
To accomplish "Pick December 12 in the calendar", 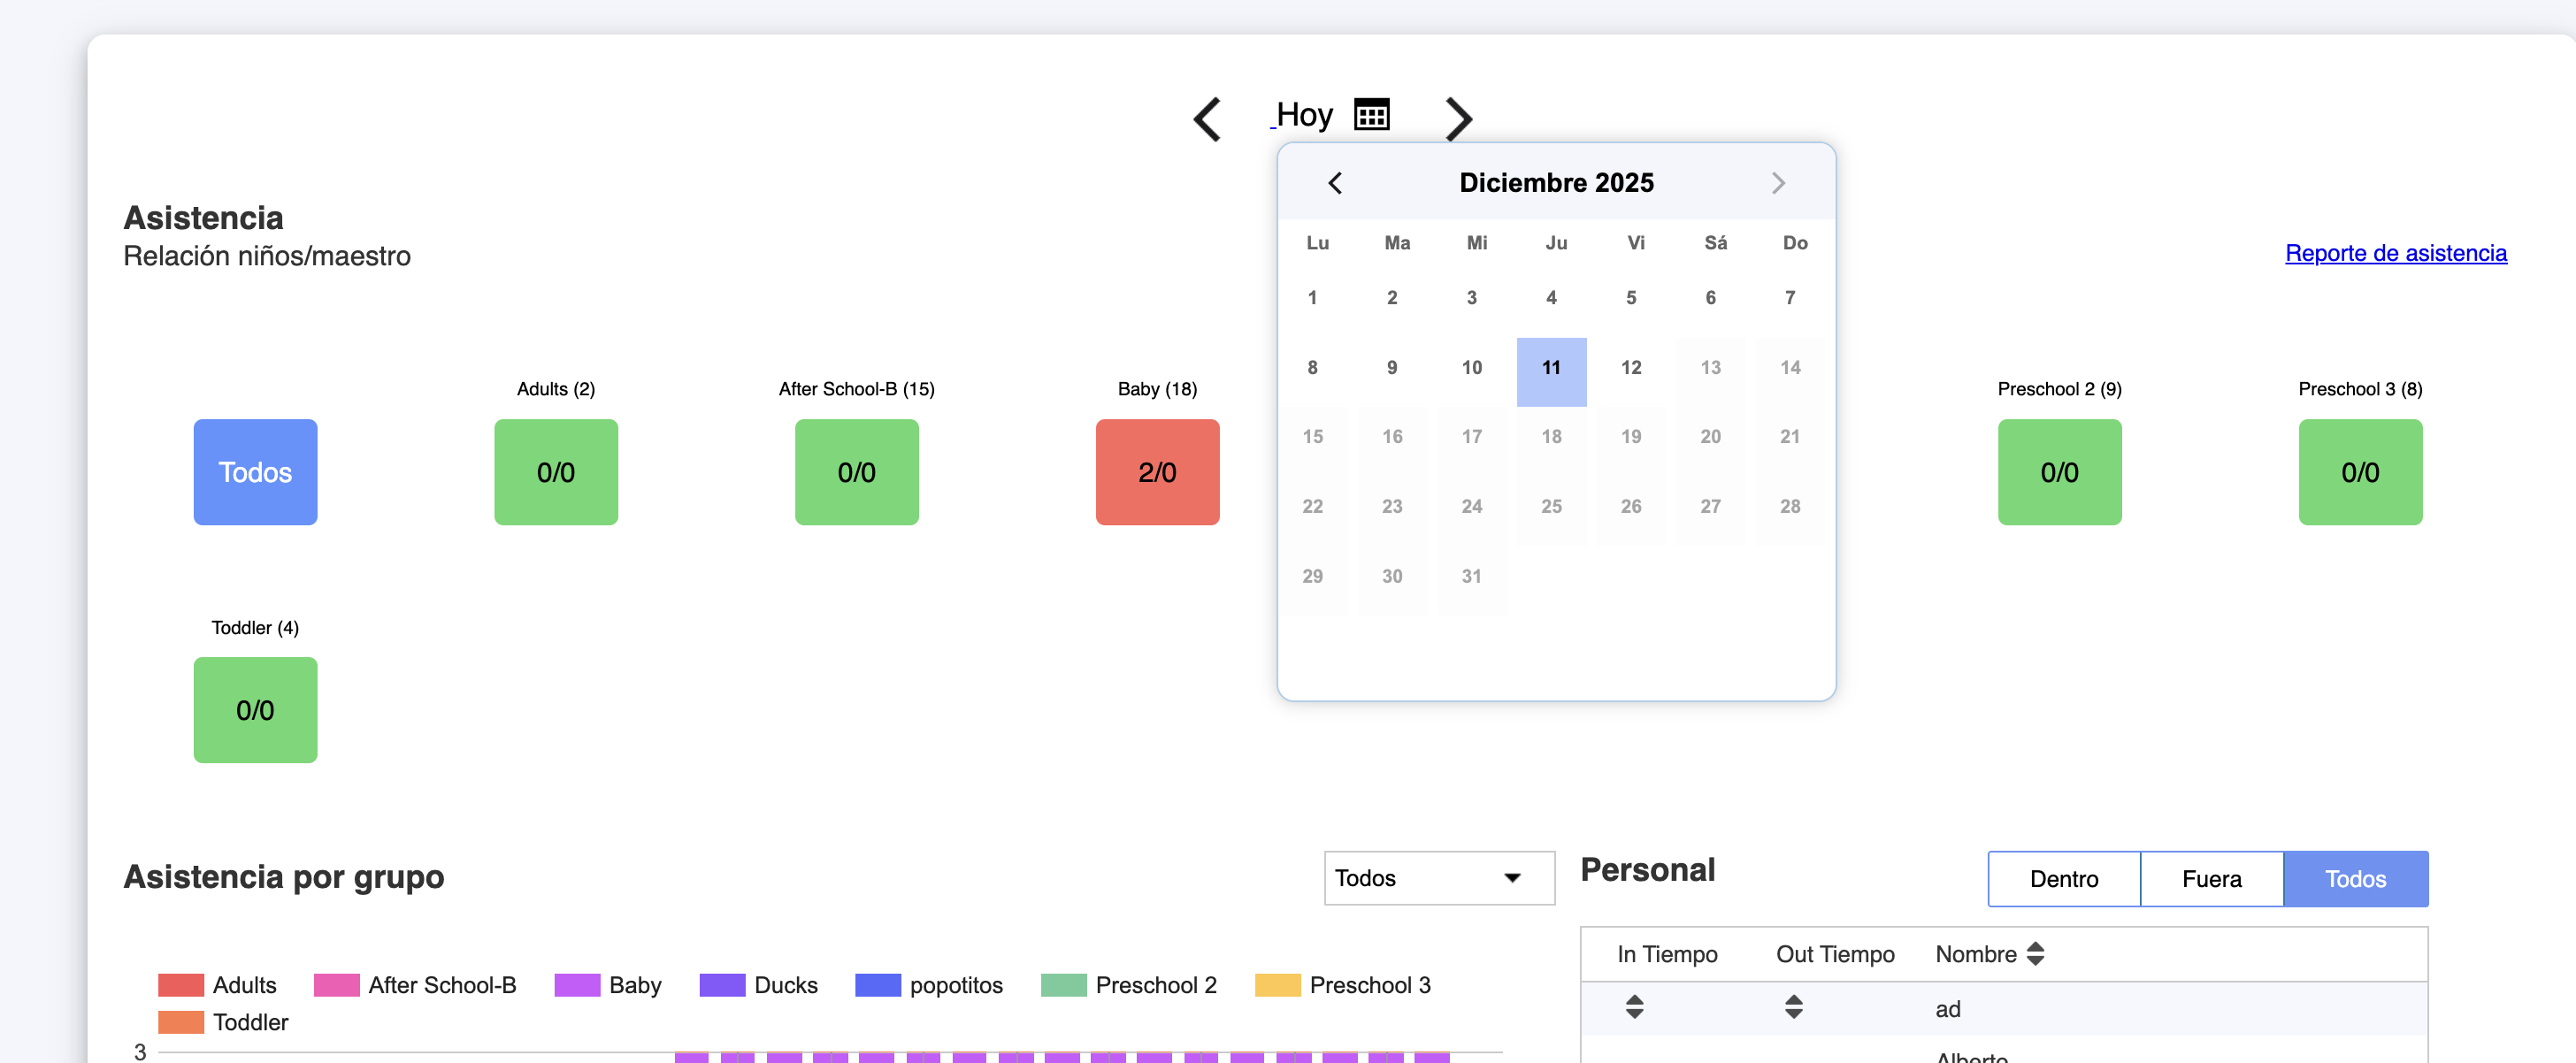I will (x=1630, y=367).
